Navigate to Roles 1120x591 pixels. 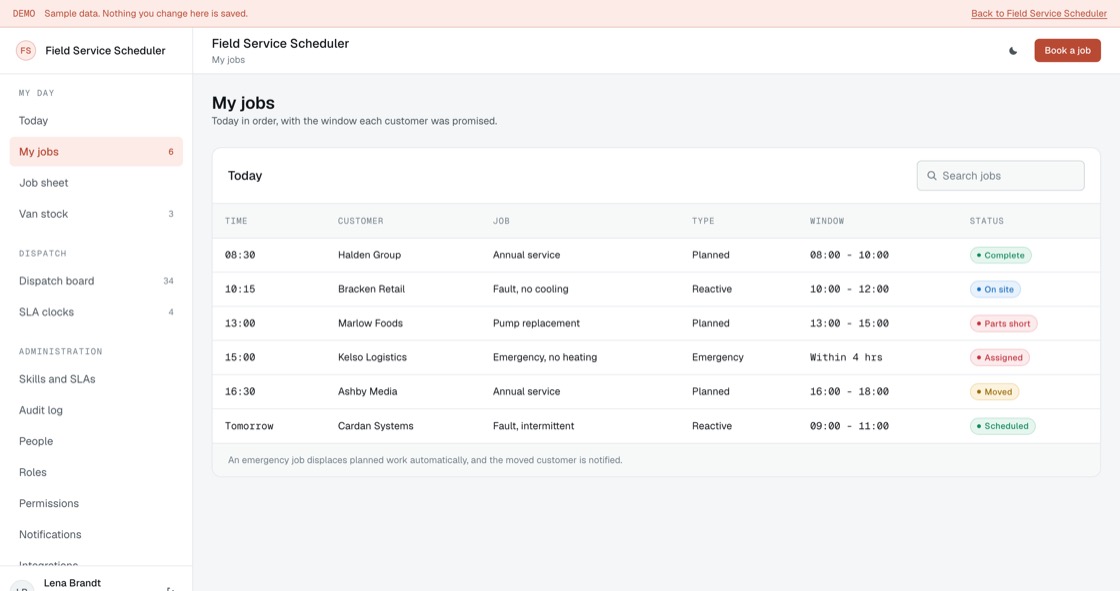click(x=96, y=472)
